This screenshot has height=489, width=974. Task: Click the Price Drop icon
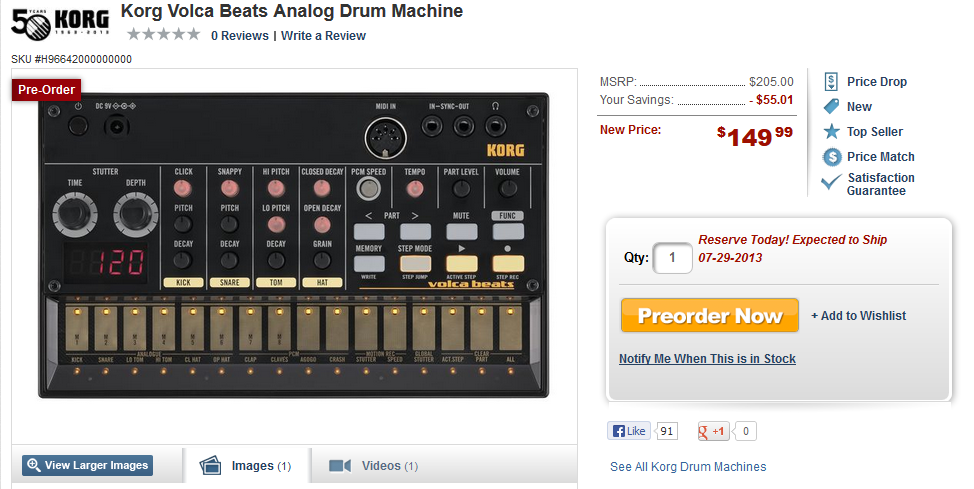[831, 82]
